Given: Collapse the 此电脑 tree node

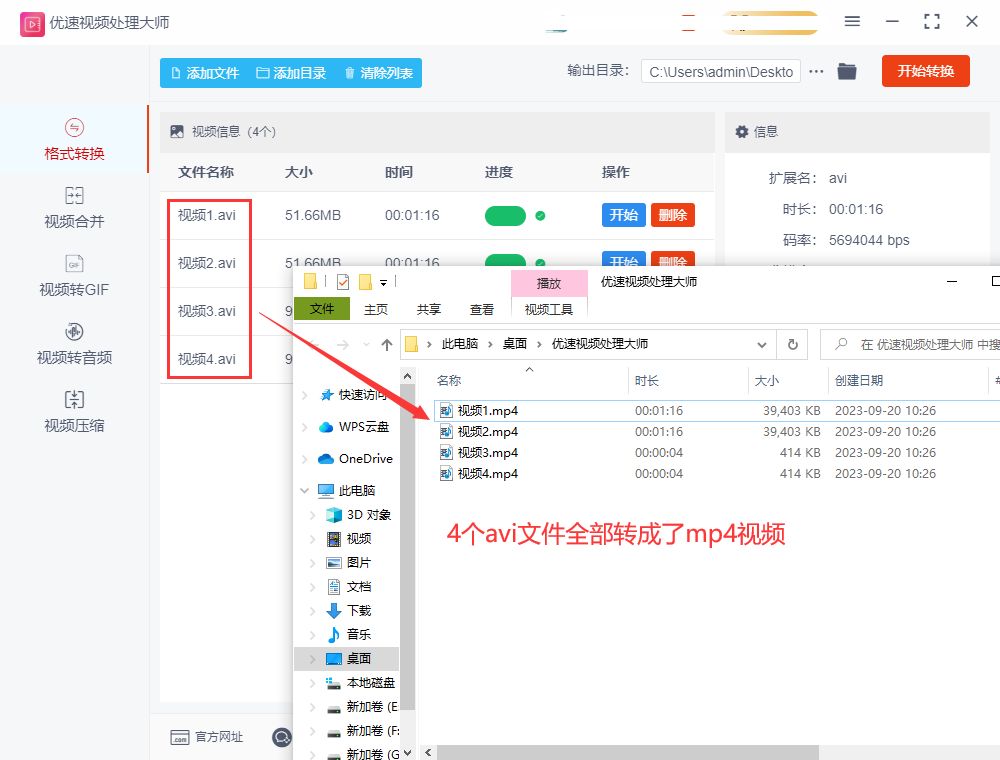Looking at the screenshot, I should coord(305,490).
